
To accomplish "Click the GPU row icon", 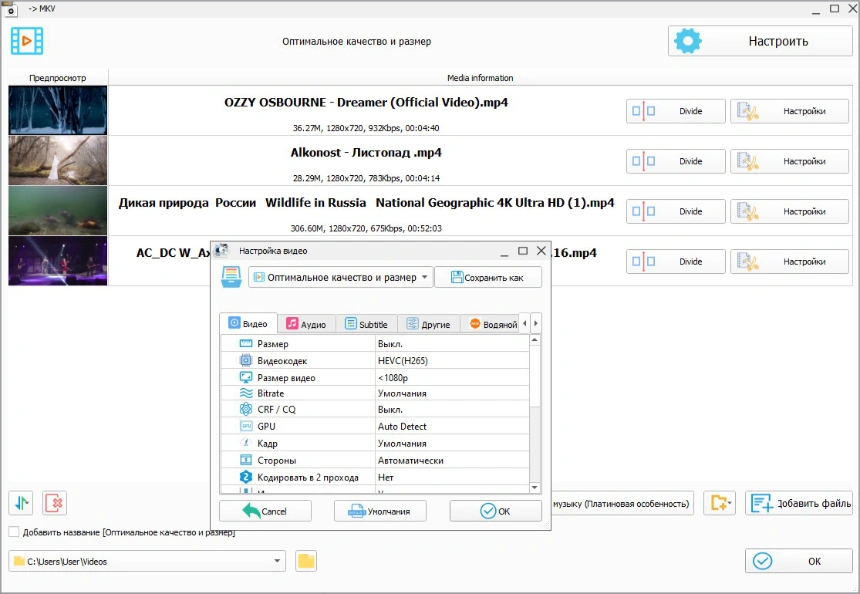I will tap(246, 426).
